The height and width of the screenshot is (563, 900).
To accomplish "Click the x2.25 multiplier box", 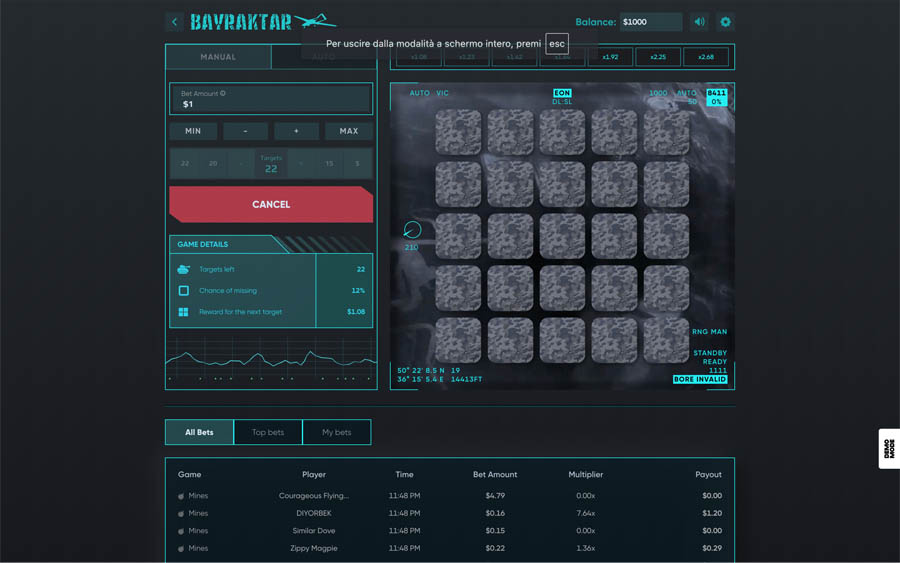I will 658,57.
